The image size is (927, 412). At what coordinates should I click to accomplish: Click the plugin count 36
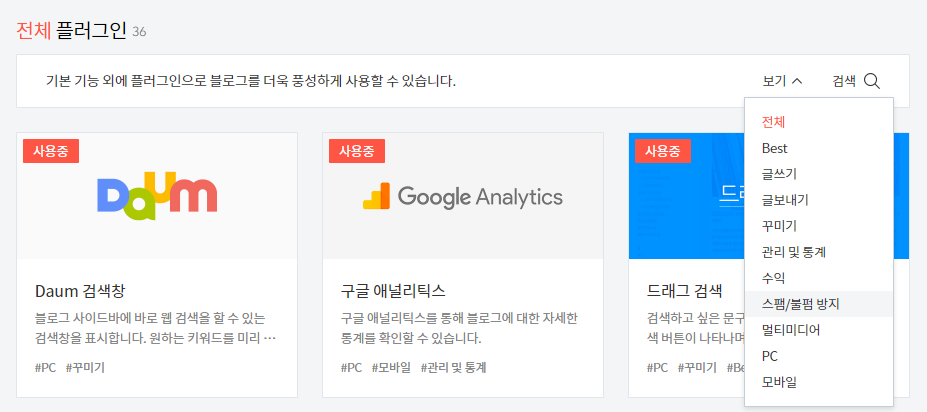140,32
